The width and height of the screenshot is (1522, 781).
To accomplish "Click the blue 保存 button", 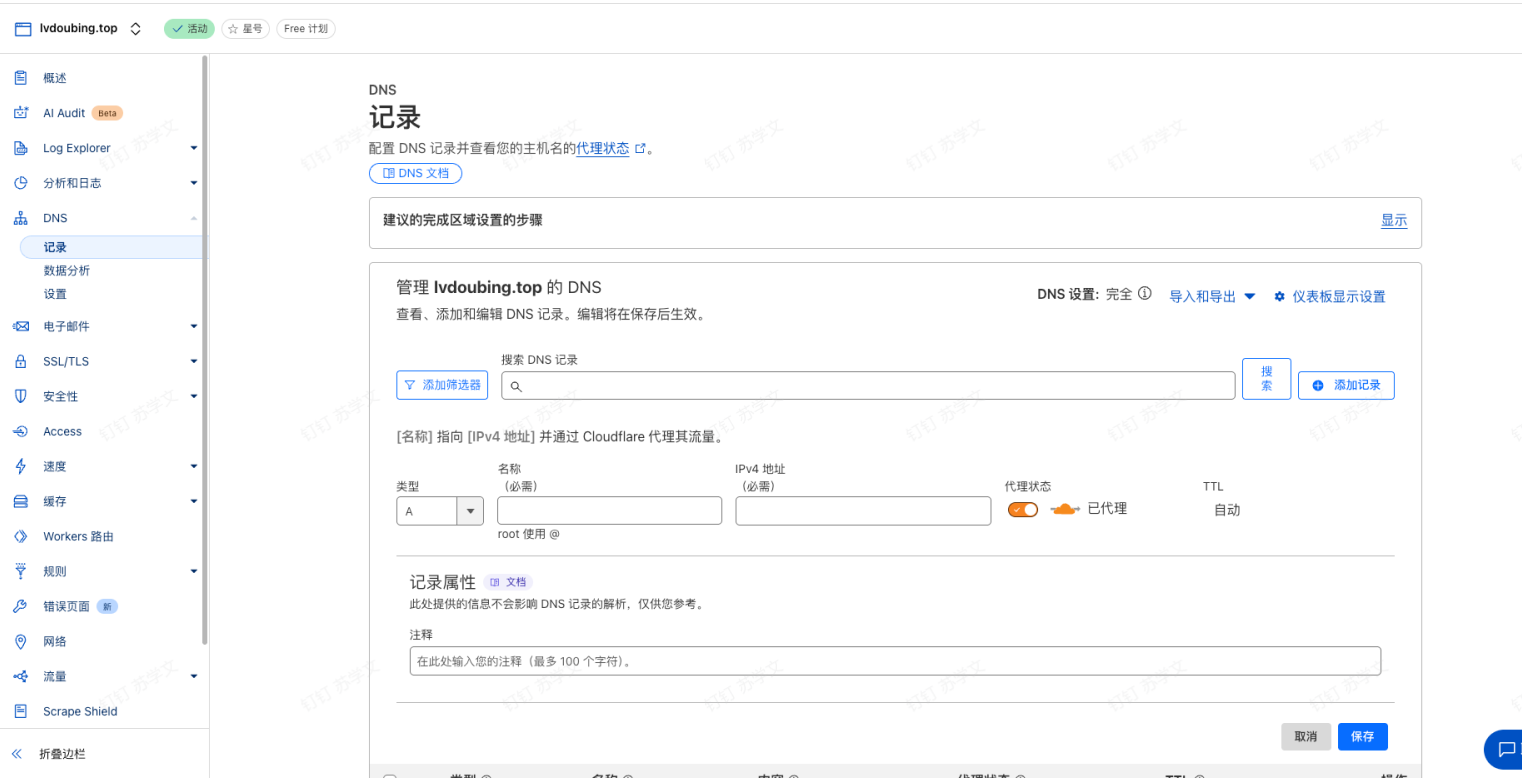I will [1362, 736].
